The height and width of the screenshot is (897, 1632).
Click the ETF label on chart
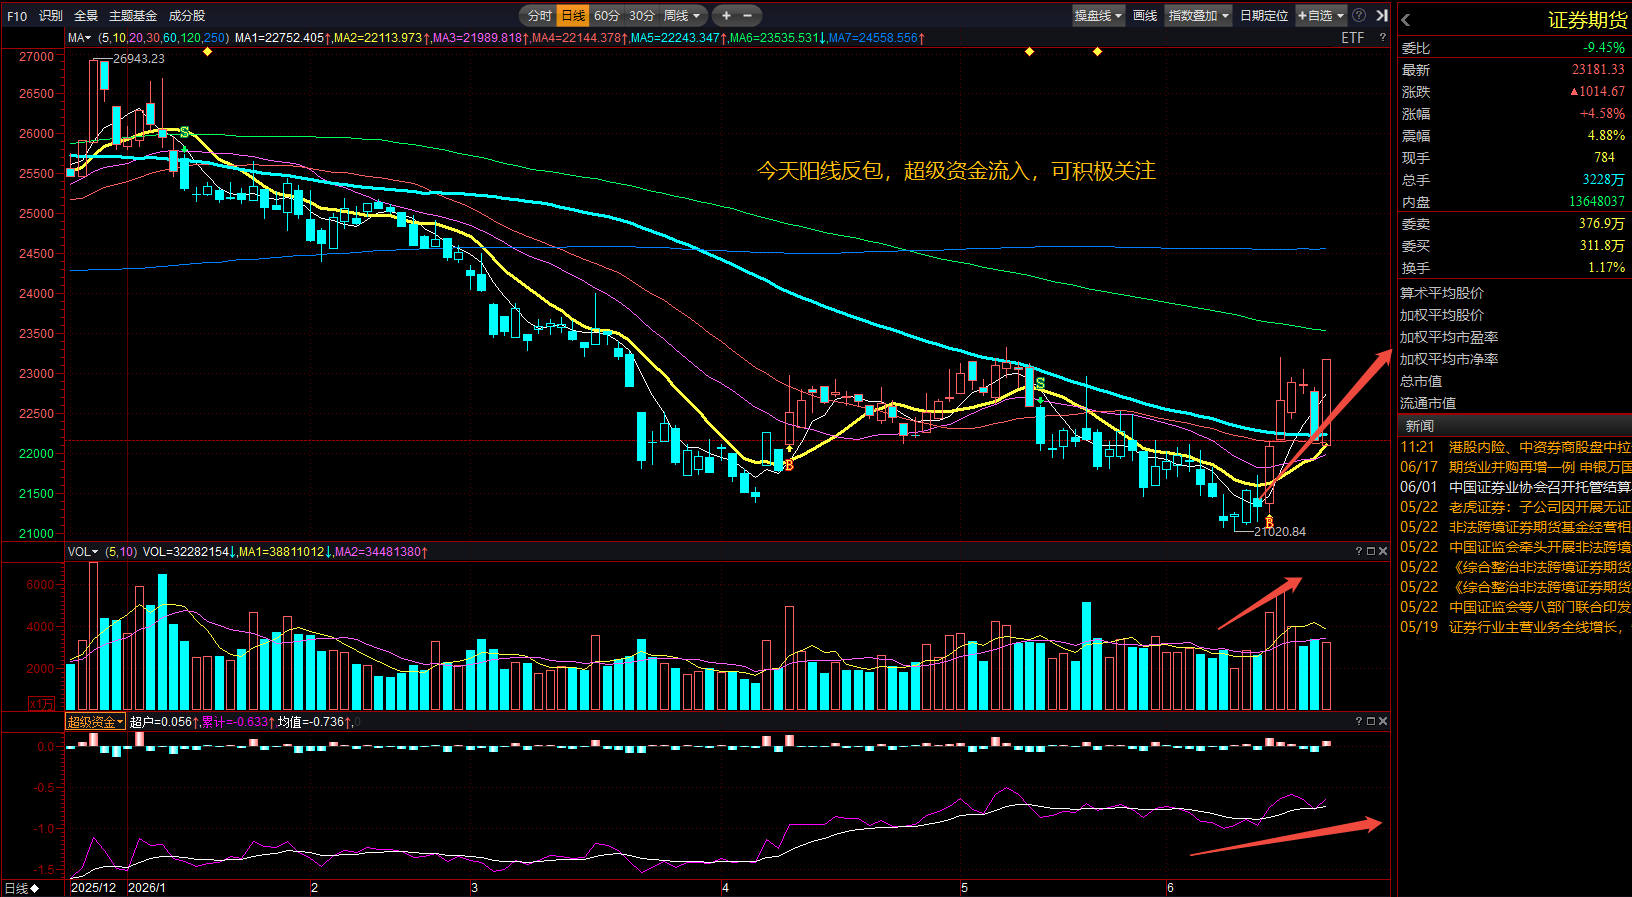[x=1352, y=38]
